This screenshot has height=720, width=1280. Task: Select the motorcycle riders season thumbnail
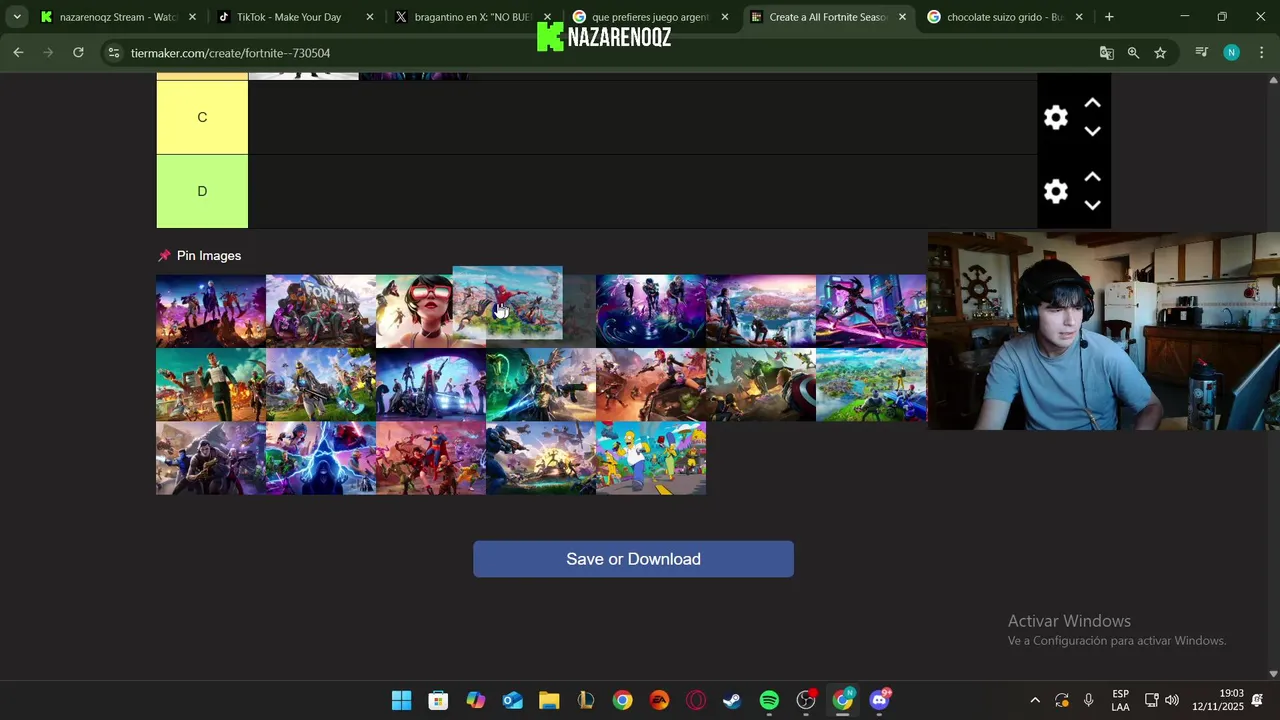click(431, 385)
